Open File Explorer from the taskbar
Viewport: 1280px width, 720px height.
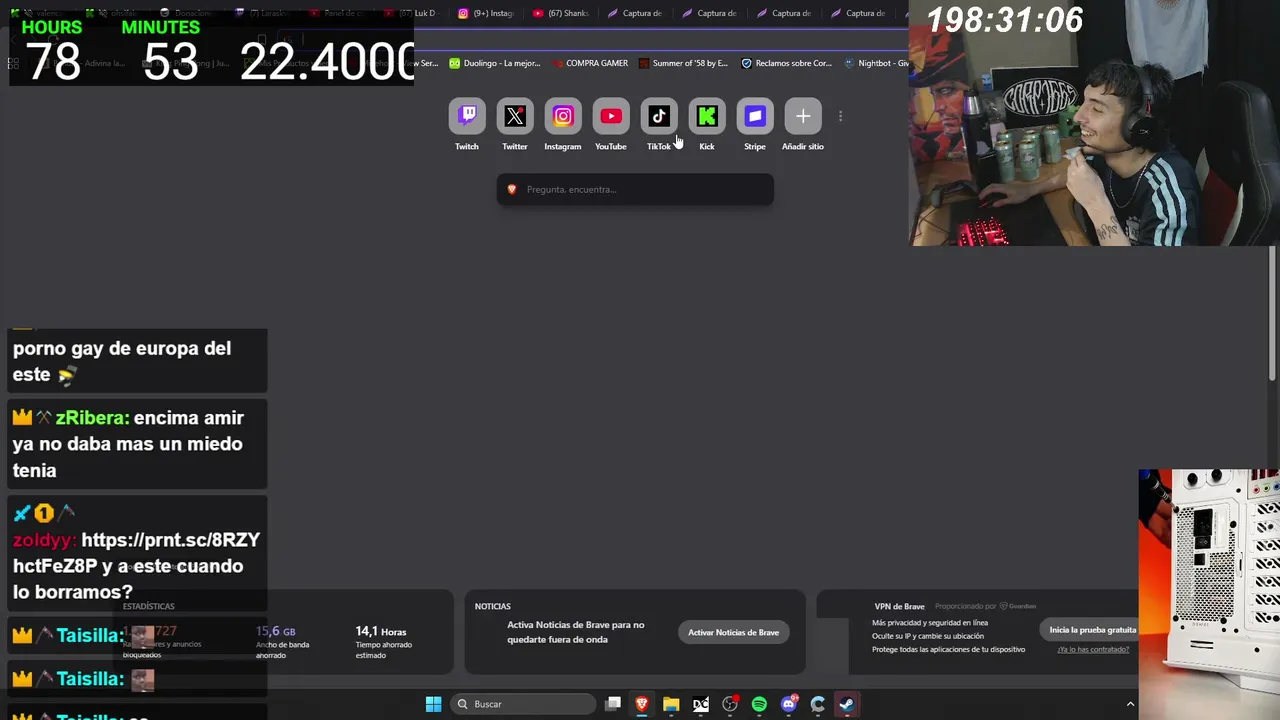tap(671, 704)
